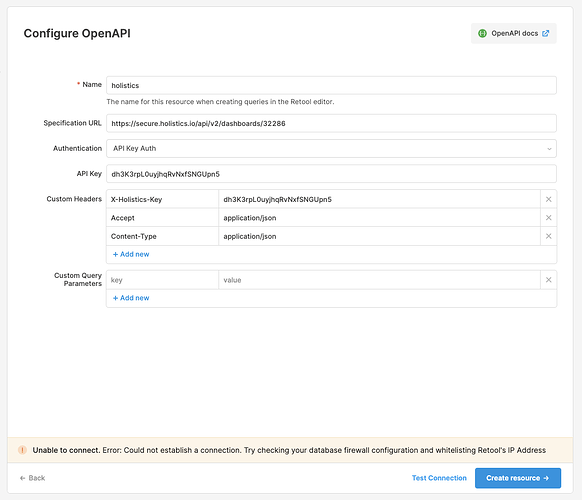
Task: Edit the Content-Type header value application/json
Action: click(x=379, y=236)
